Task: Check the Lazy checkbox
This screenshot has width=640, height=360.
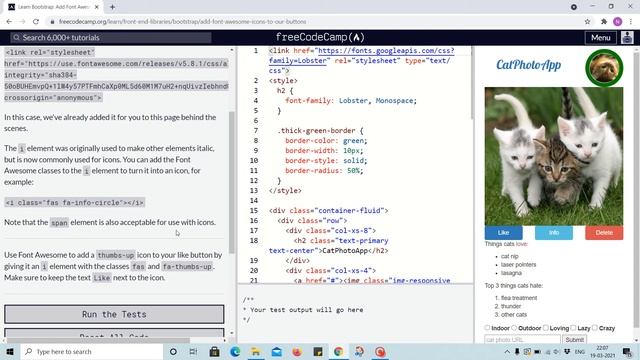Action: coord(573,328)
